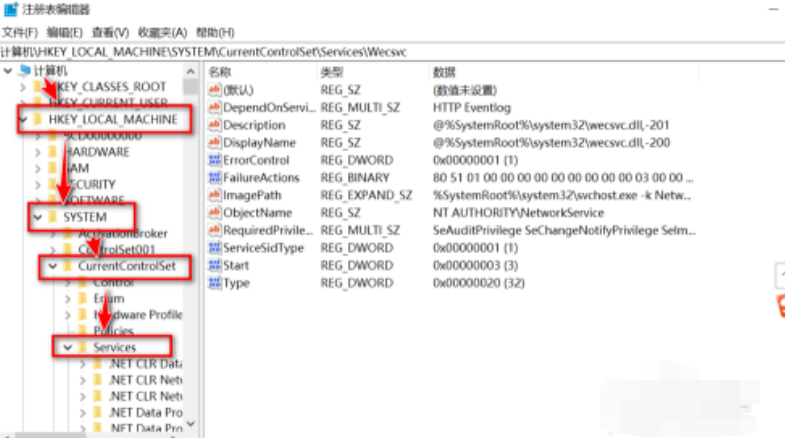Click the 数据 column header
The height and width of the screenshot is (438, 785).
point(444,72)
